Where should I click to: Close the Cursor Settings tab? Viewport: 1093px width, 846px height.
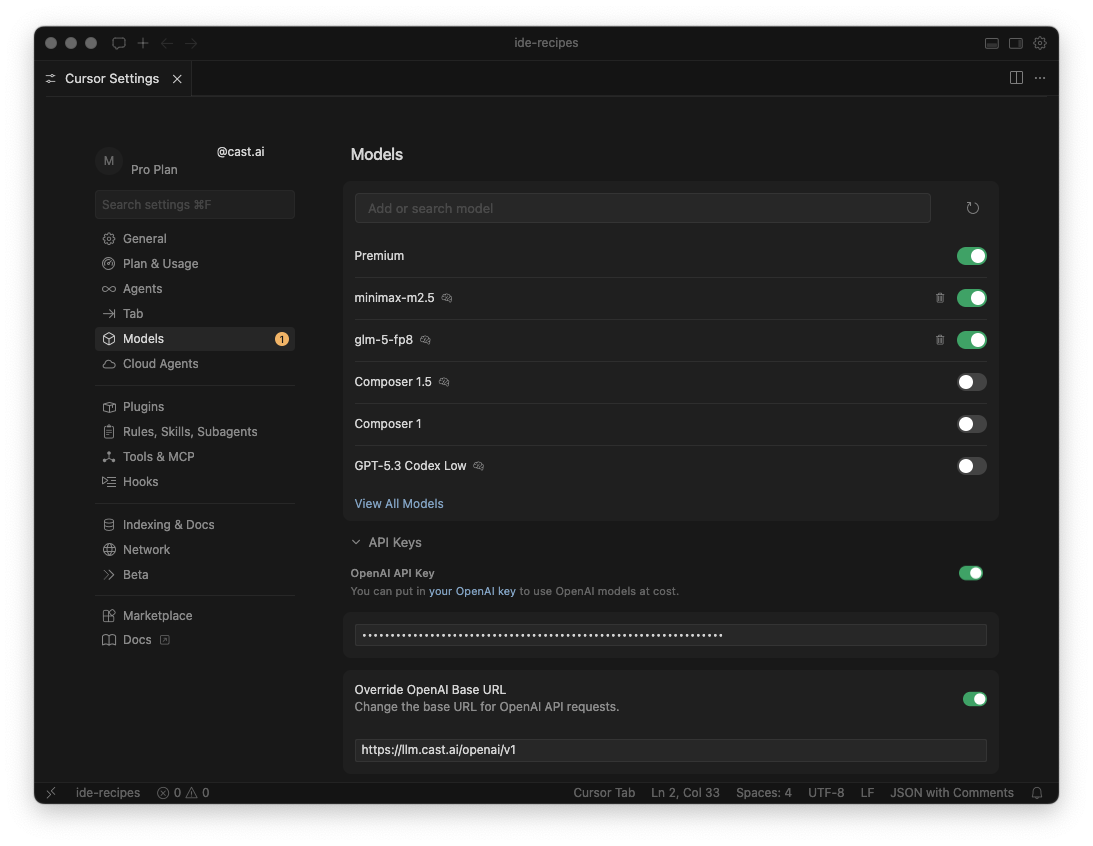(177, 79)
